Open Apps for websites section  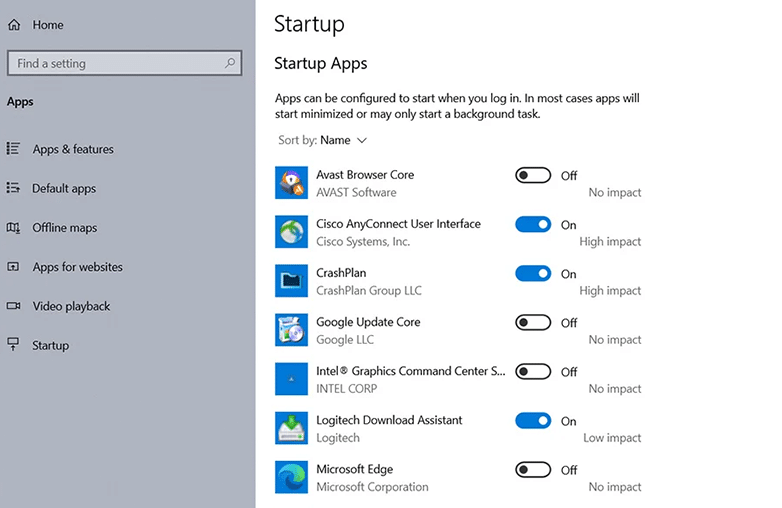[x=77, y=267]
